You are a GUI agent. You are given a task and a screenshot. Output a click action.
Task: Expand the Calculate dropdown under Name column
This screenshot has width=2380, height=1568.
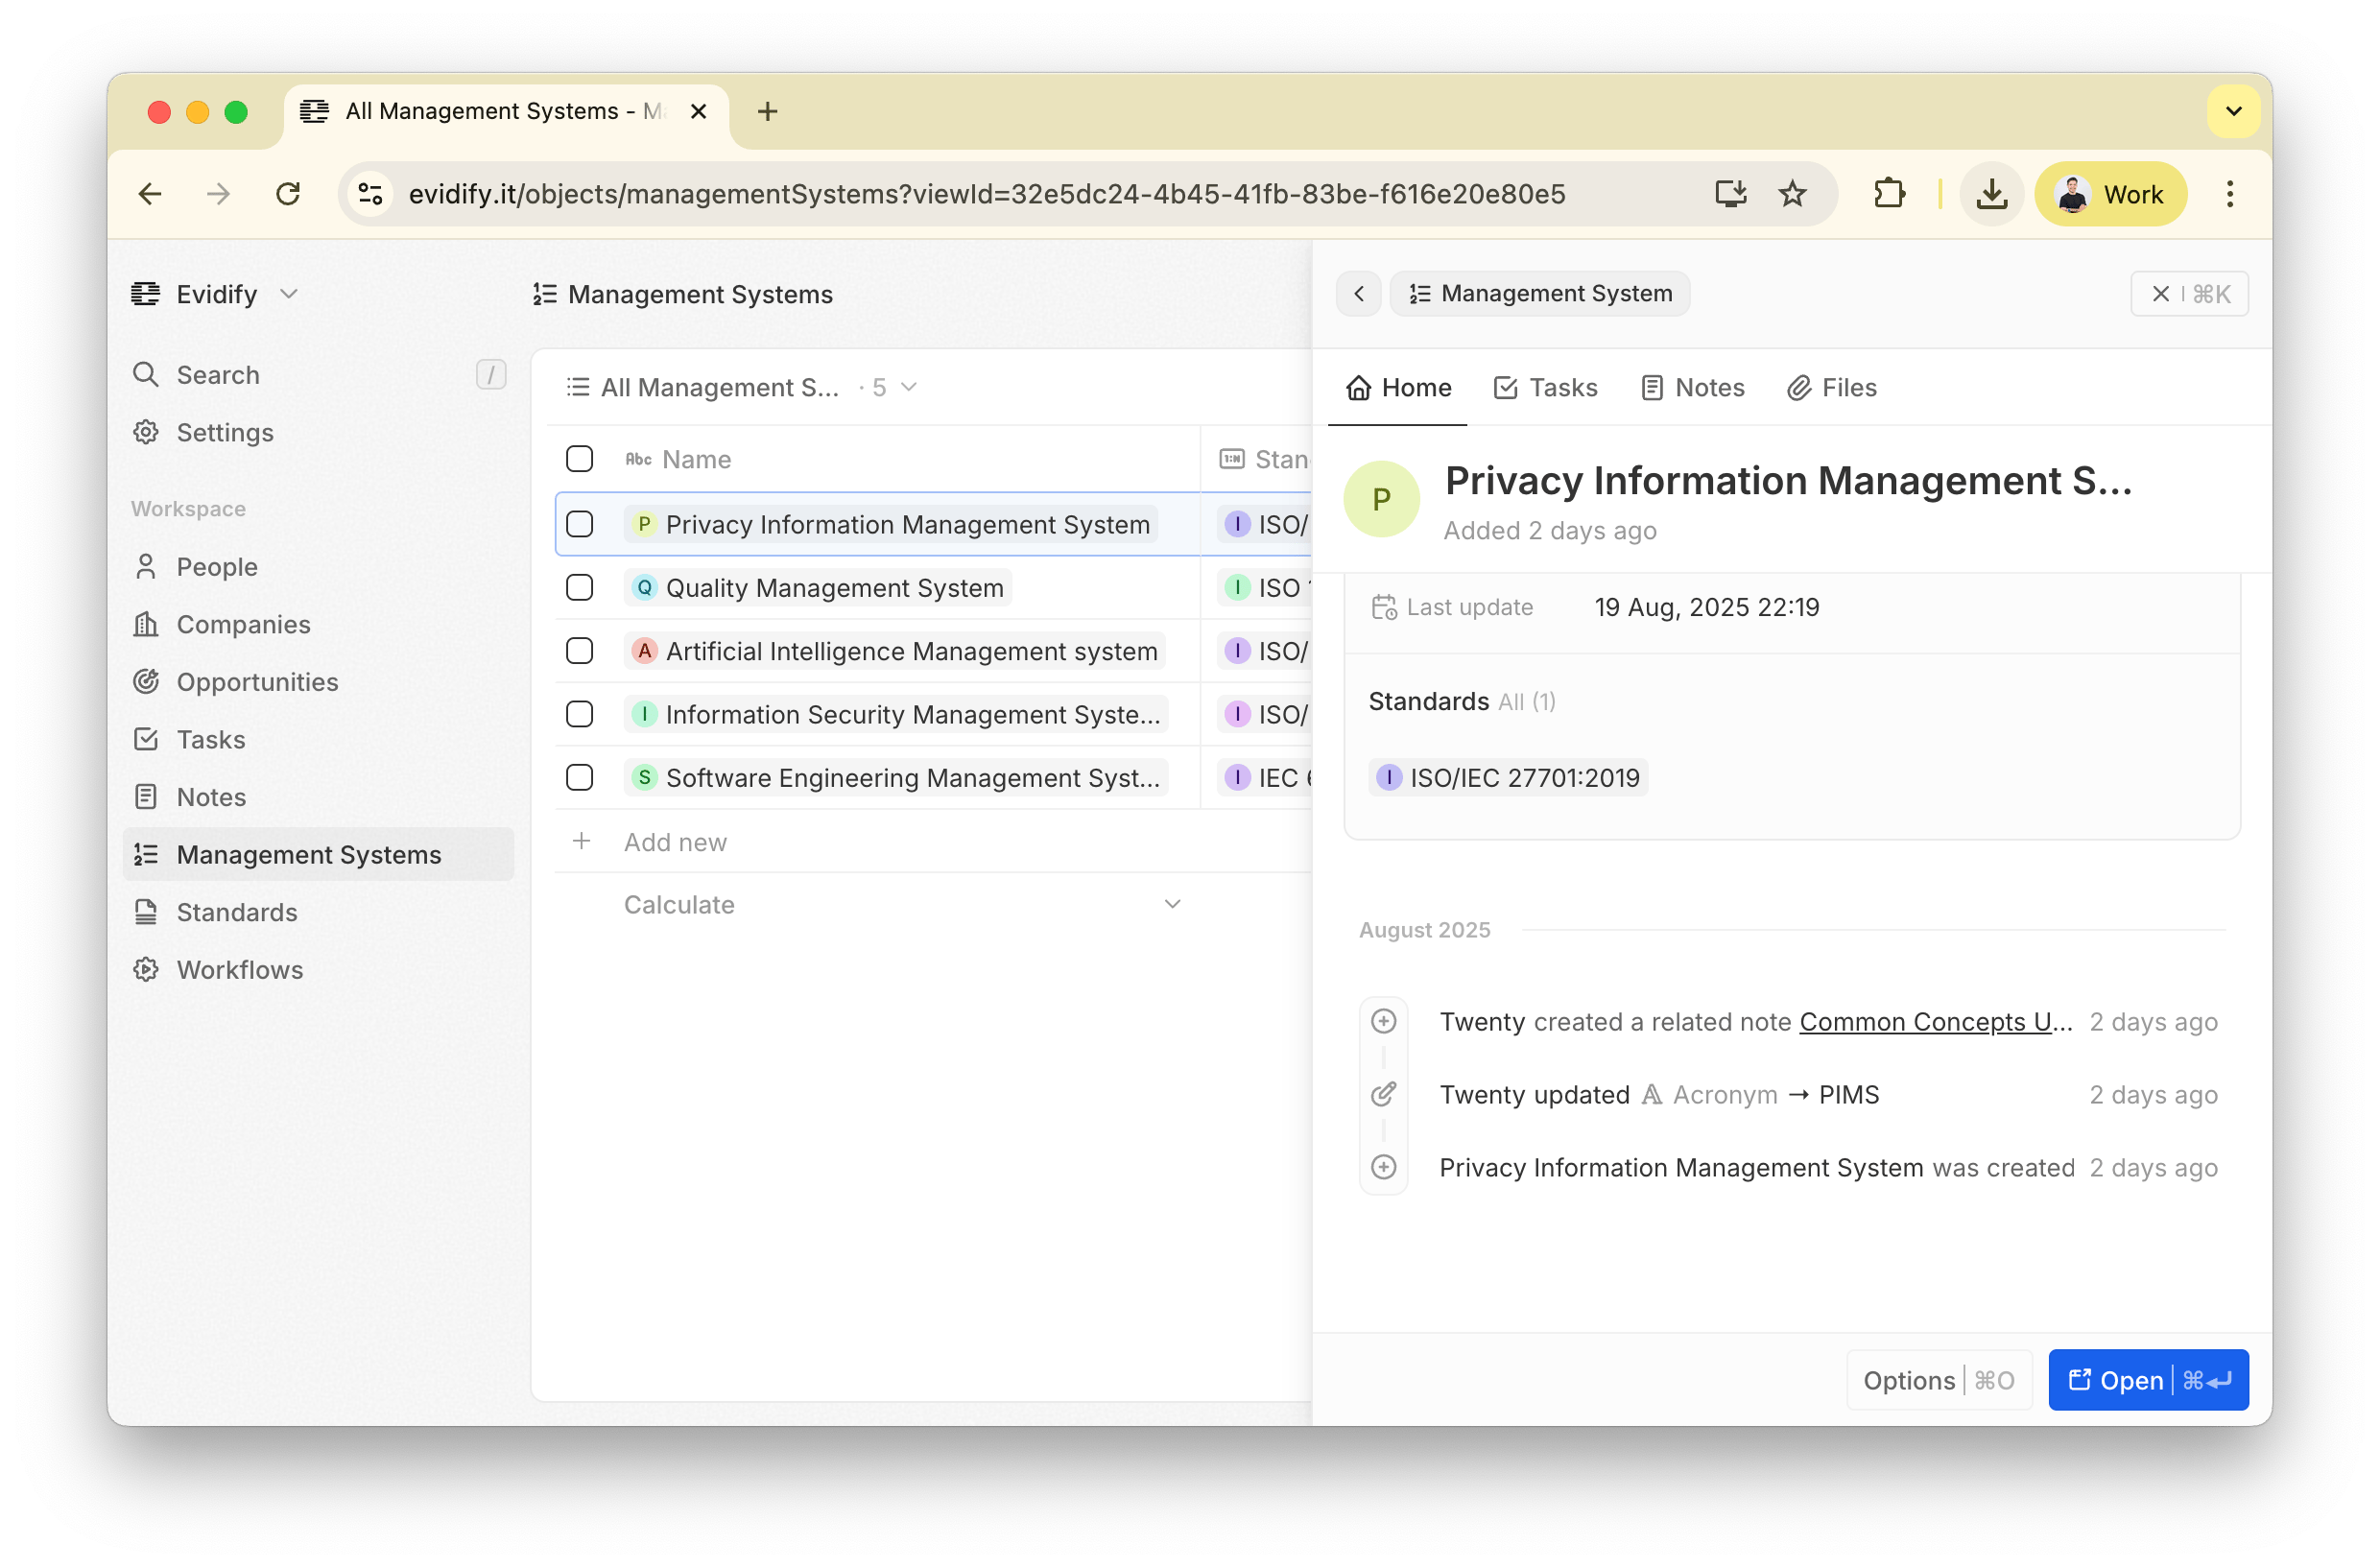click(1172, 904)
